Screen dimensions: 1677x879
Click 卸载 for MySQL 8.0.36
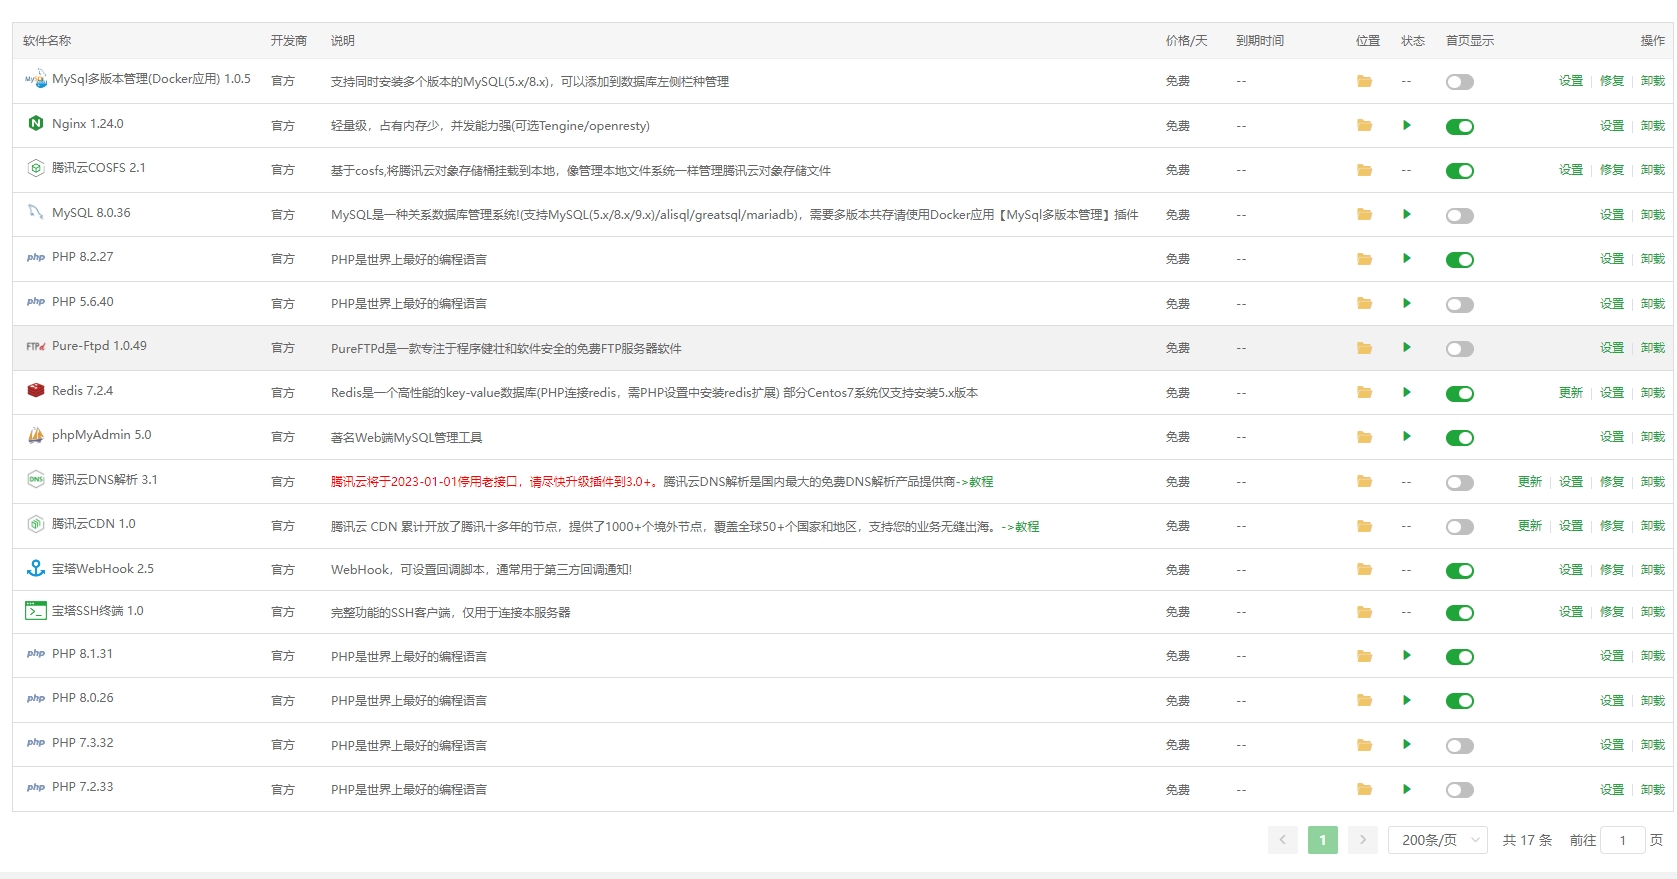click(1653, 215)
